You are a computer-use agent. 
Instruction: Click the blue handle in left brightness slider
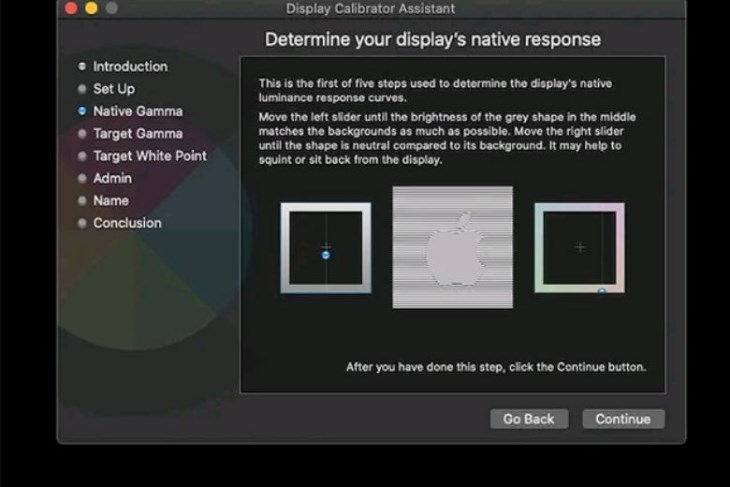click(326, 255)
